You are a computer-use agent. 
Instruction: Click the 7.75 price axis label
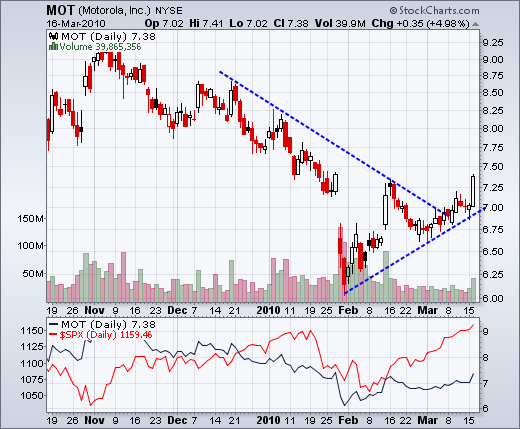click(x=493, y=147)
